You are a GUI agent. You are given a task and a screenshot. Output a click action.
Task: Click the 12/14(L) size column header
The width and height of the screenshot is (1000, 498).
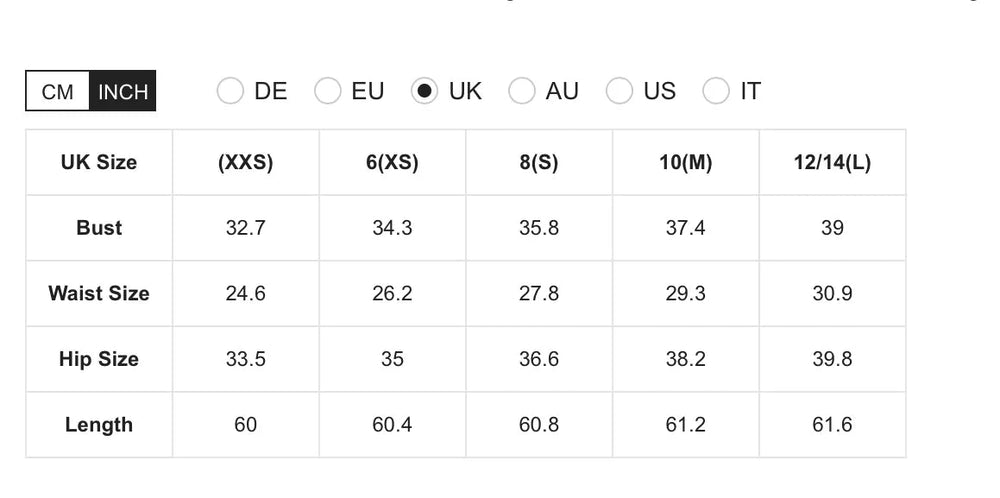click(x=832, y=162)
